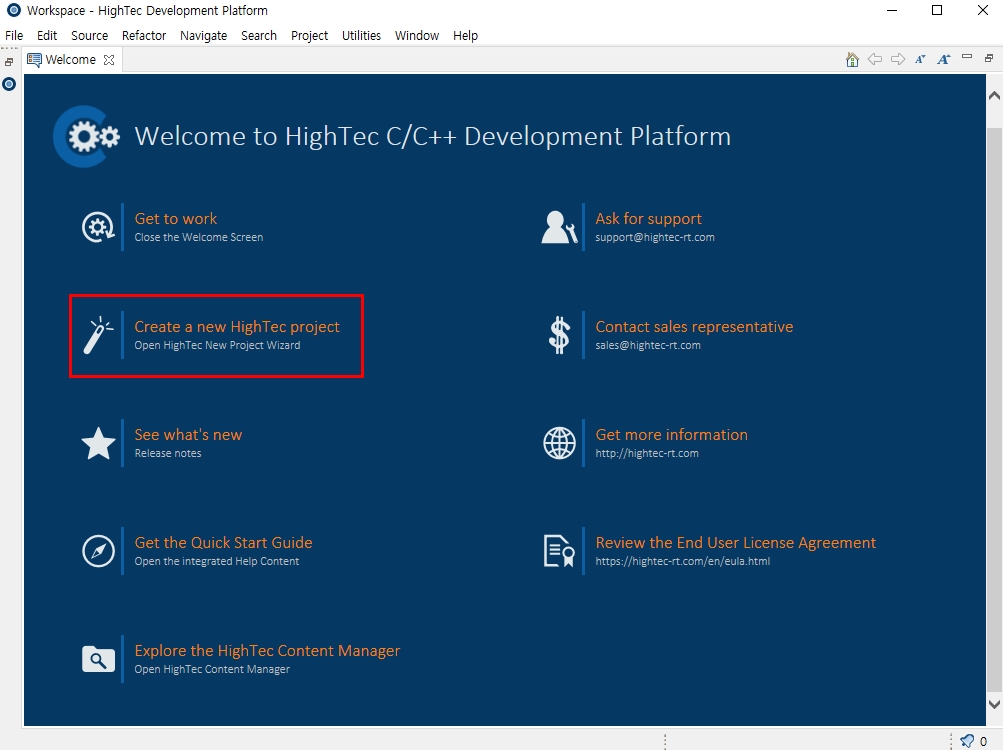Click the compass Quick Start Guide icon
The image size is (1003, 750).
[x=99, y=551]
